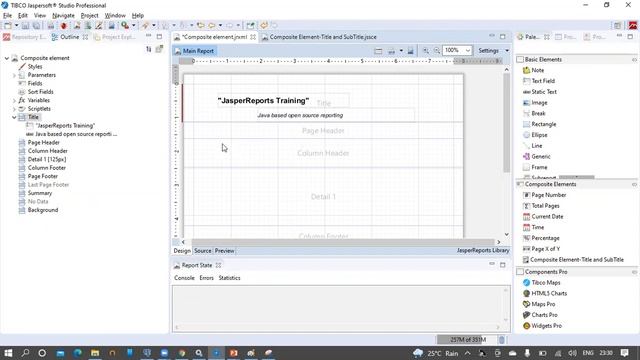
Task: Open the Navigate menu
Action: click(63, 16)
